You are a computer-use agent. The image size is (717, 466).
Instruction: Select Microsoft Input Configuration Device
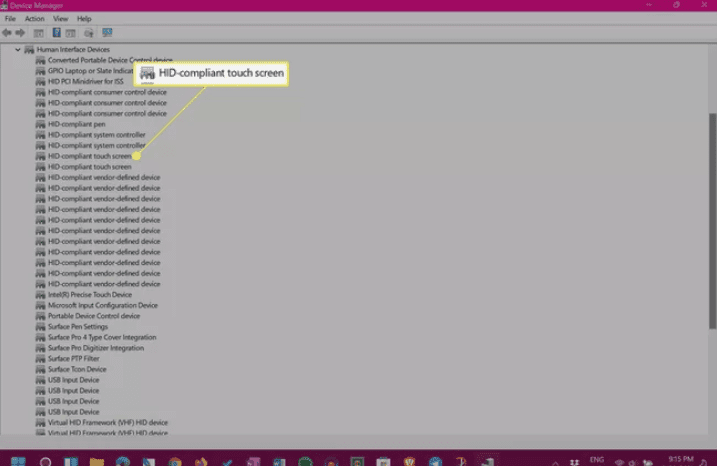[102, 306]
